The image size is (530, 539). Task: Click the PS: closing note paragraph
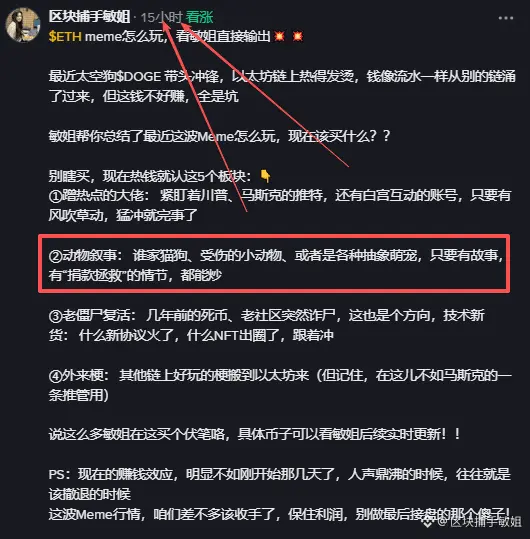[x=279, y=494]
